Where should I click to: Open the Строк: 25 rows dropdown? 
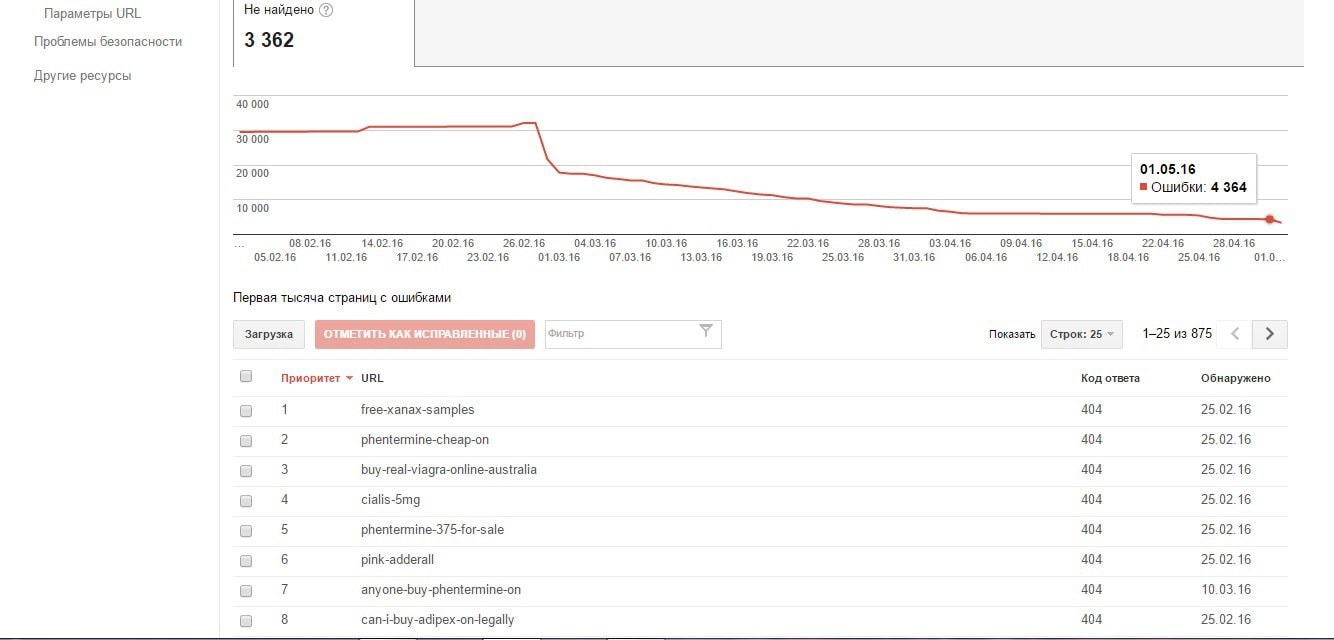pos(1082,334)
